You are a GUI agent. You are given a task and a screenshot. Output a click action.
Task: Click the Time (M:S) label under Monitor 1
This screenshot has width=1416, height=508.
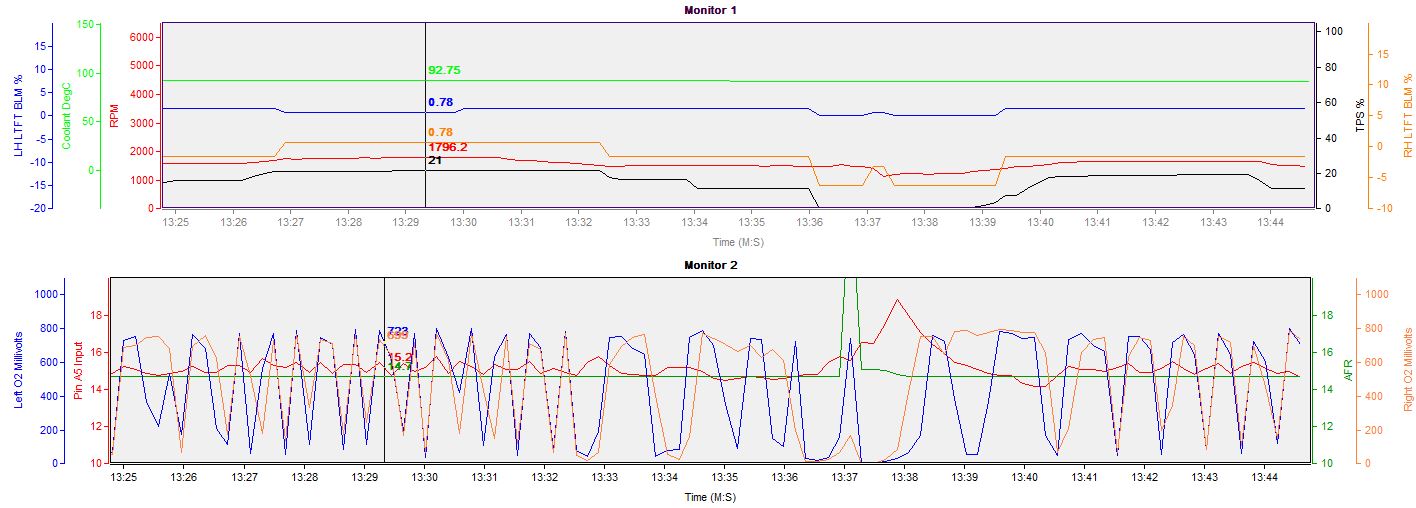[x=737, y=241]
